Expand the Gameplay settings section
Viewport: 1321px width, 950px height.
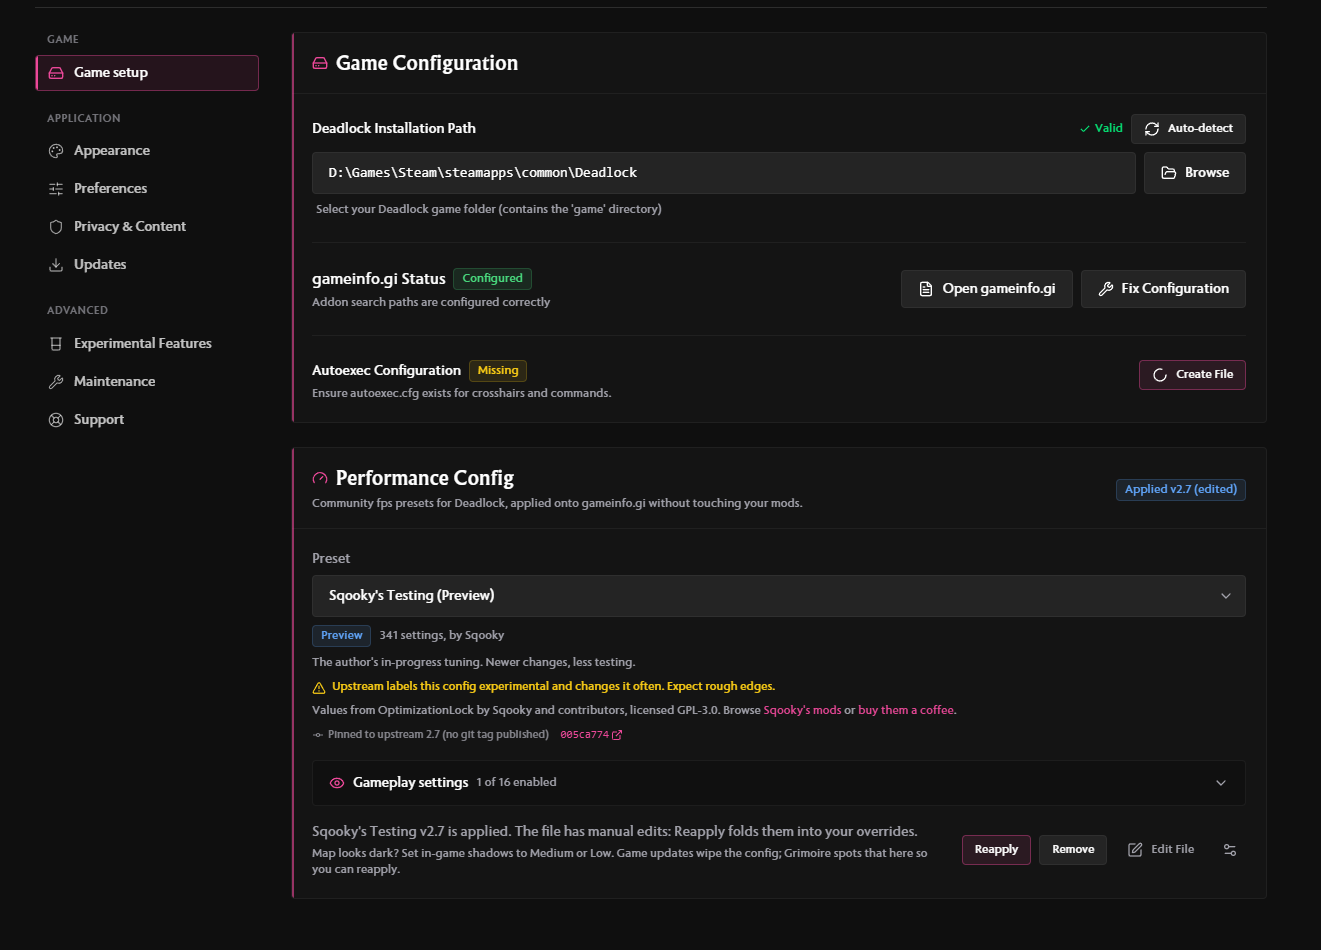778,783
